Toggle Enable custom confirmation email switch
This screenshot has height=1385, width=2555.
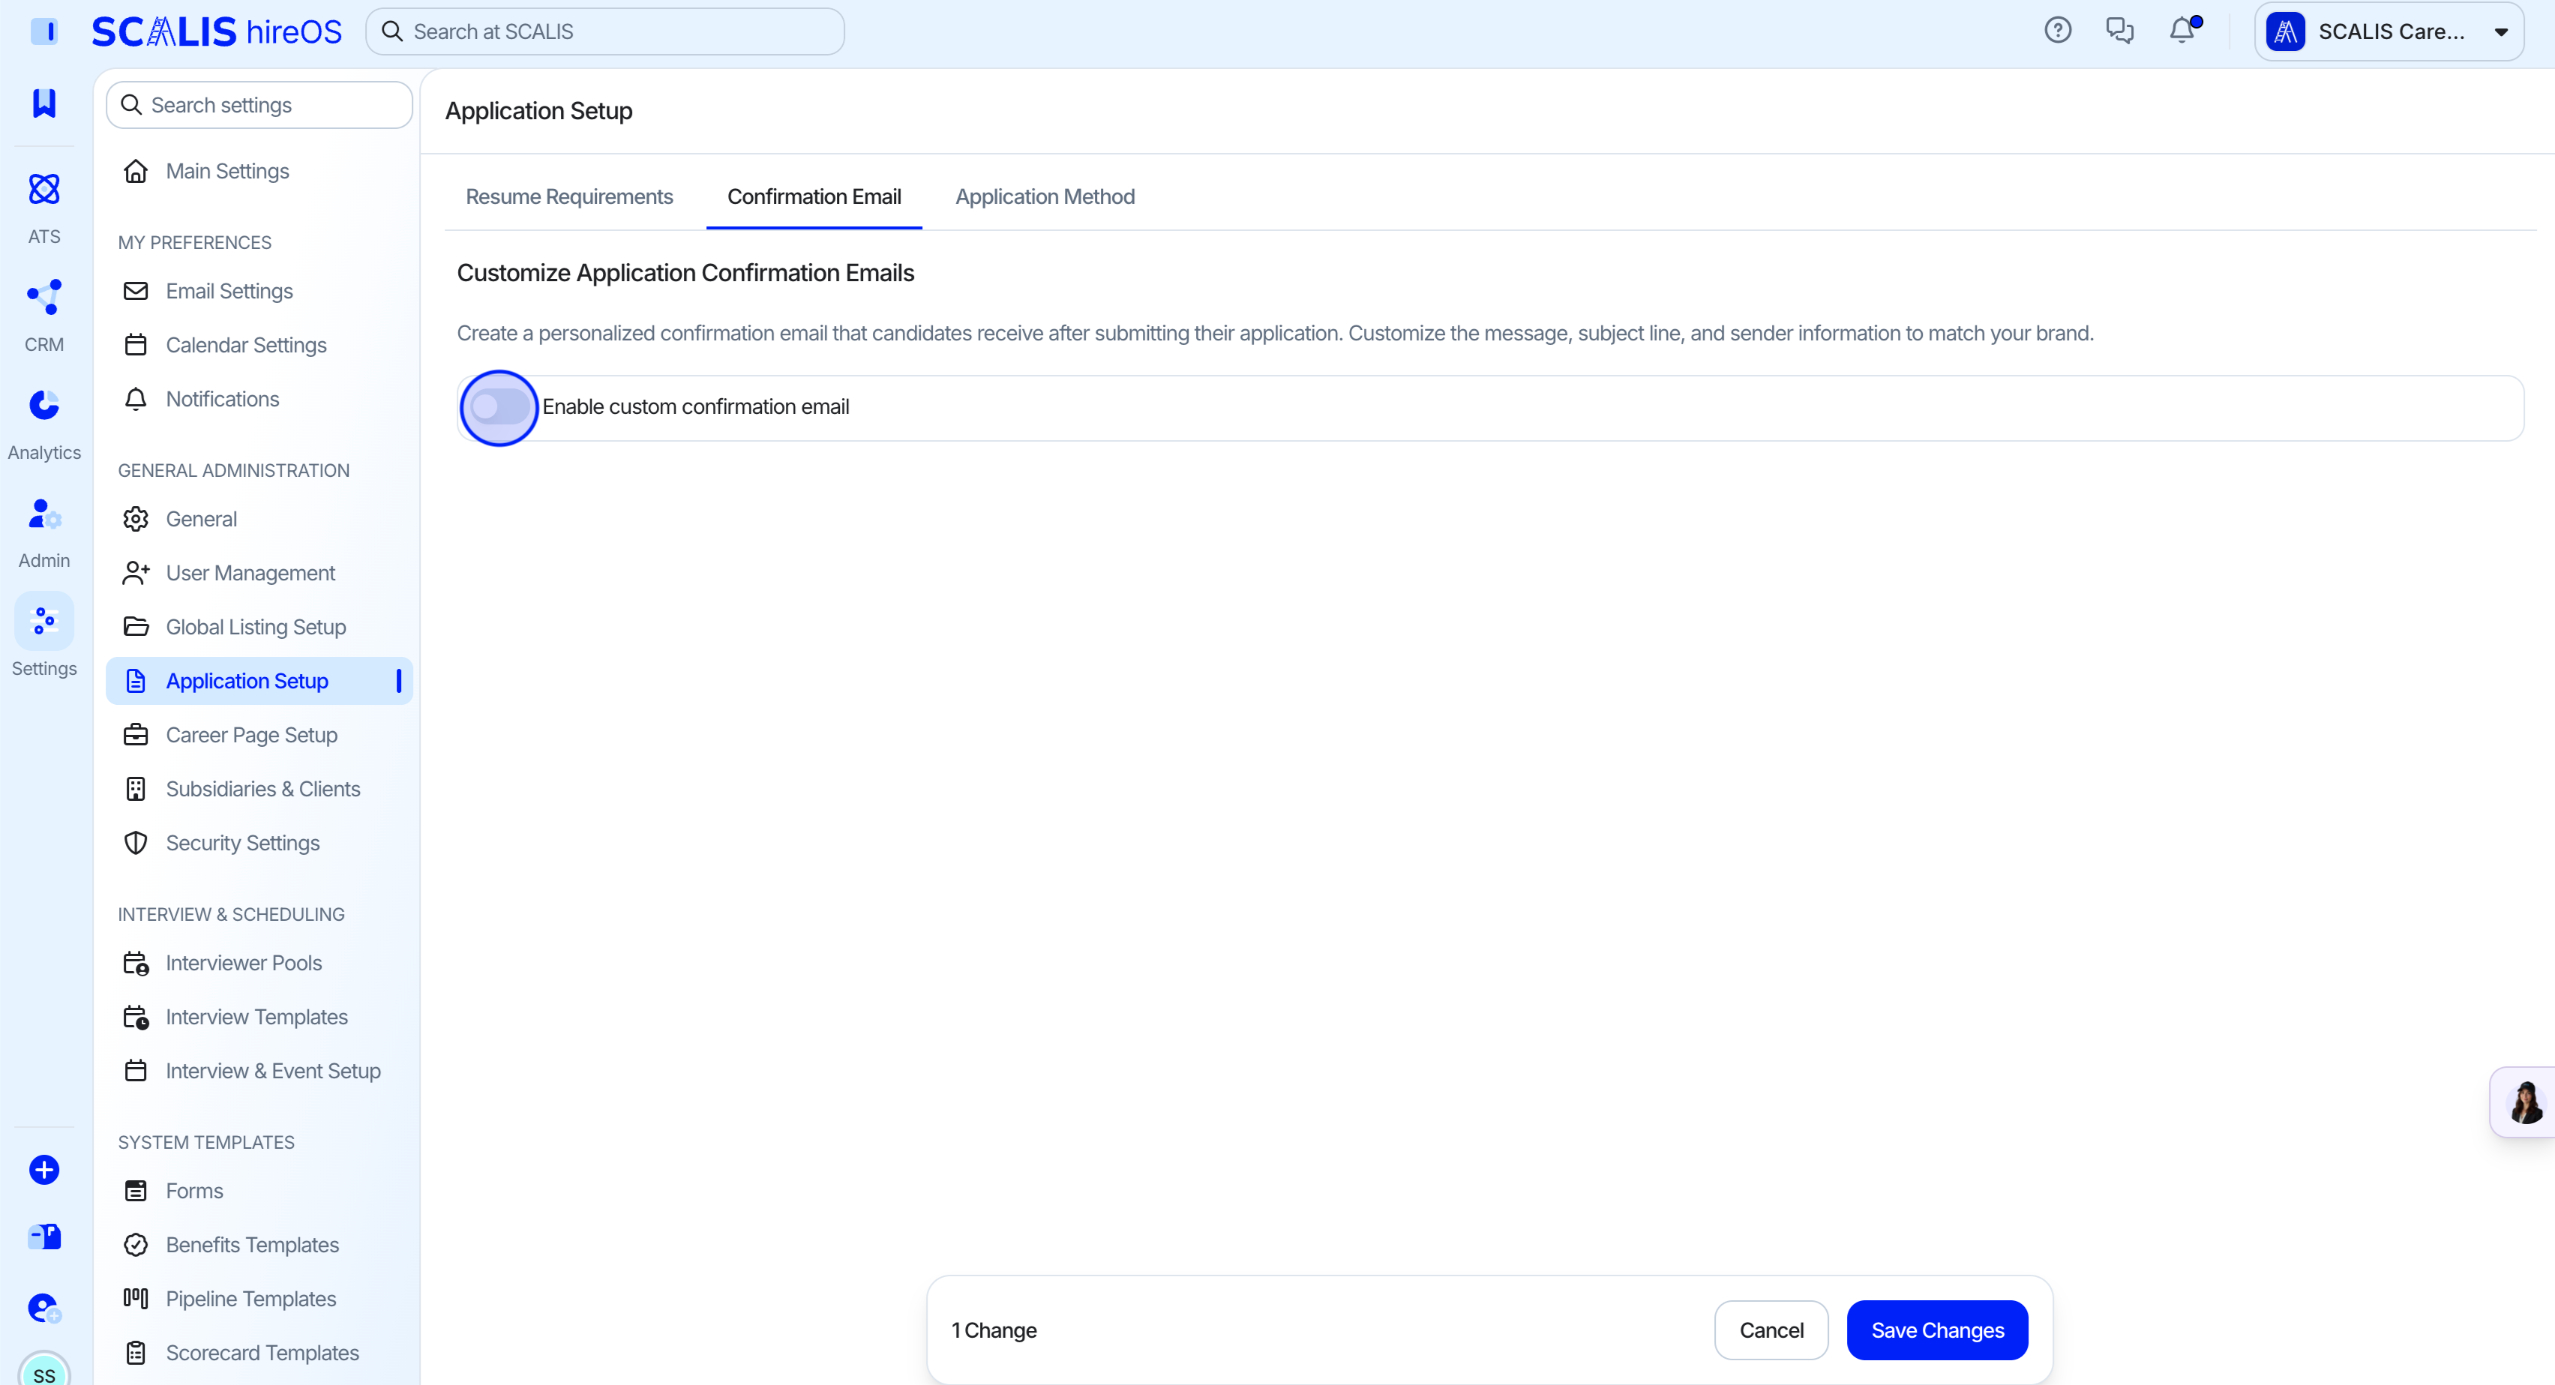[499, 407]
